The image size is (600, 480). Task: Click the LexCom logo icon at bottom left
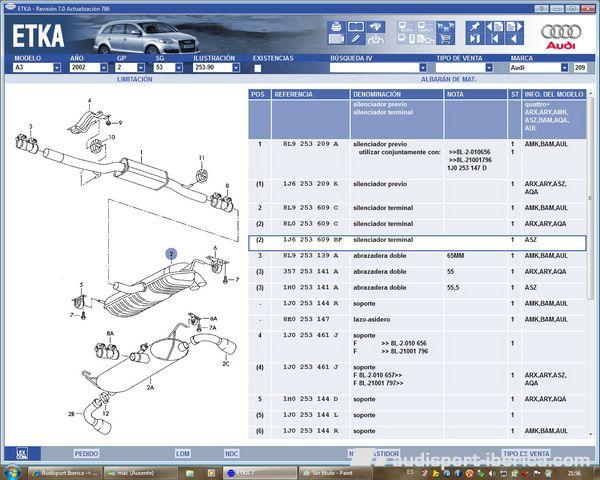22,454
